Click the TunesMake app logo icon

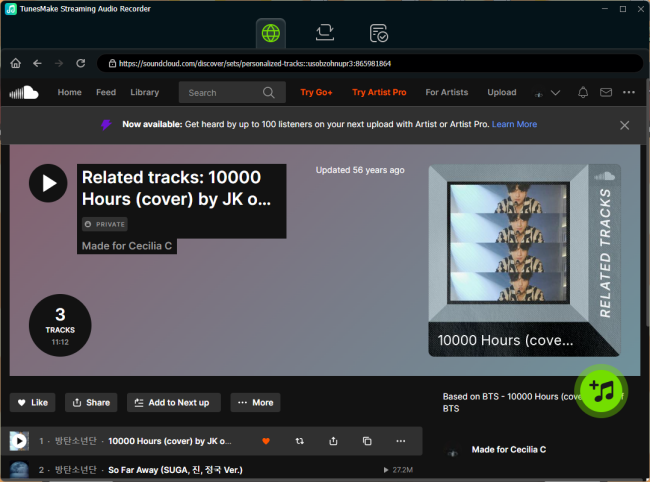[10, 9]
